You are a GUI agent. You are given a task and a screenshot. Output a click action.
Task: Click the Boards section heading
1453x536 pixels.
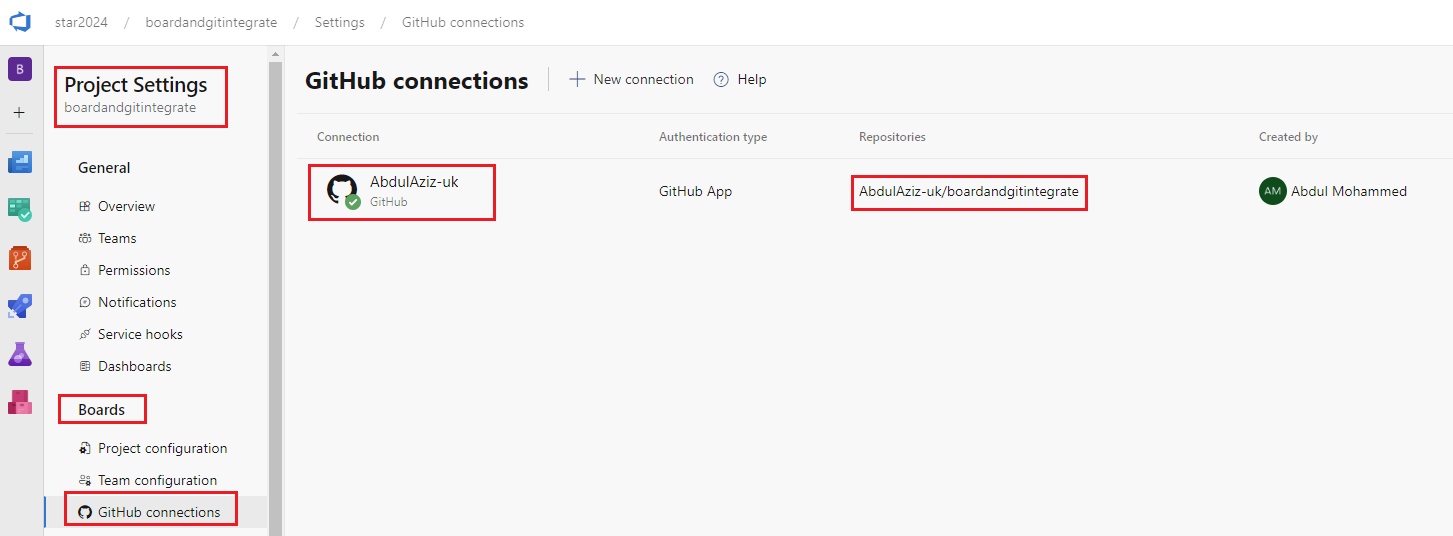tap(101, 410)
